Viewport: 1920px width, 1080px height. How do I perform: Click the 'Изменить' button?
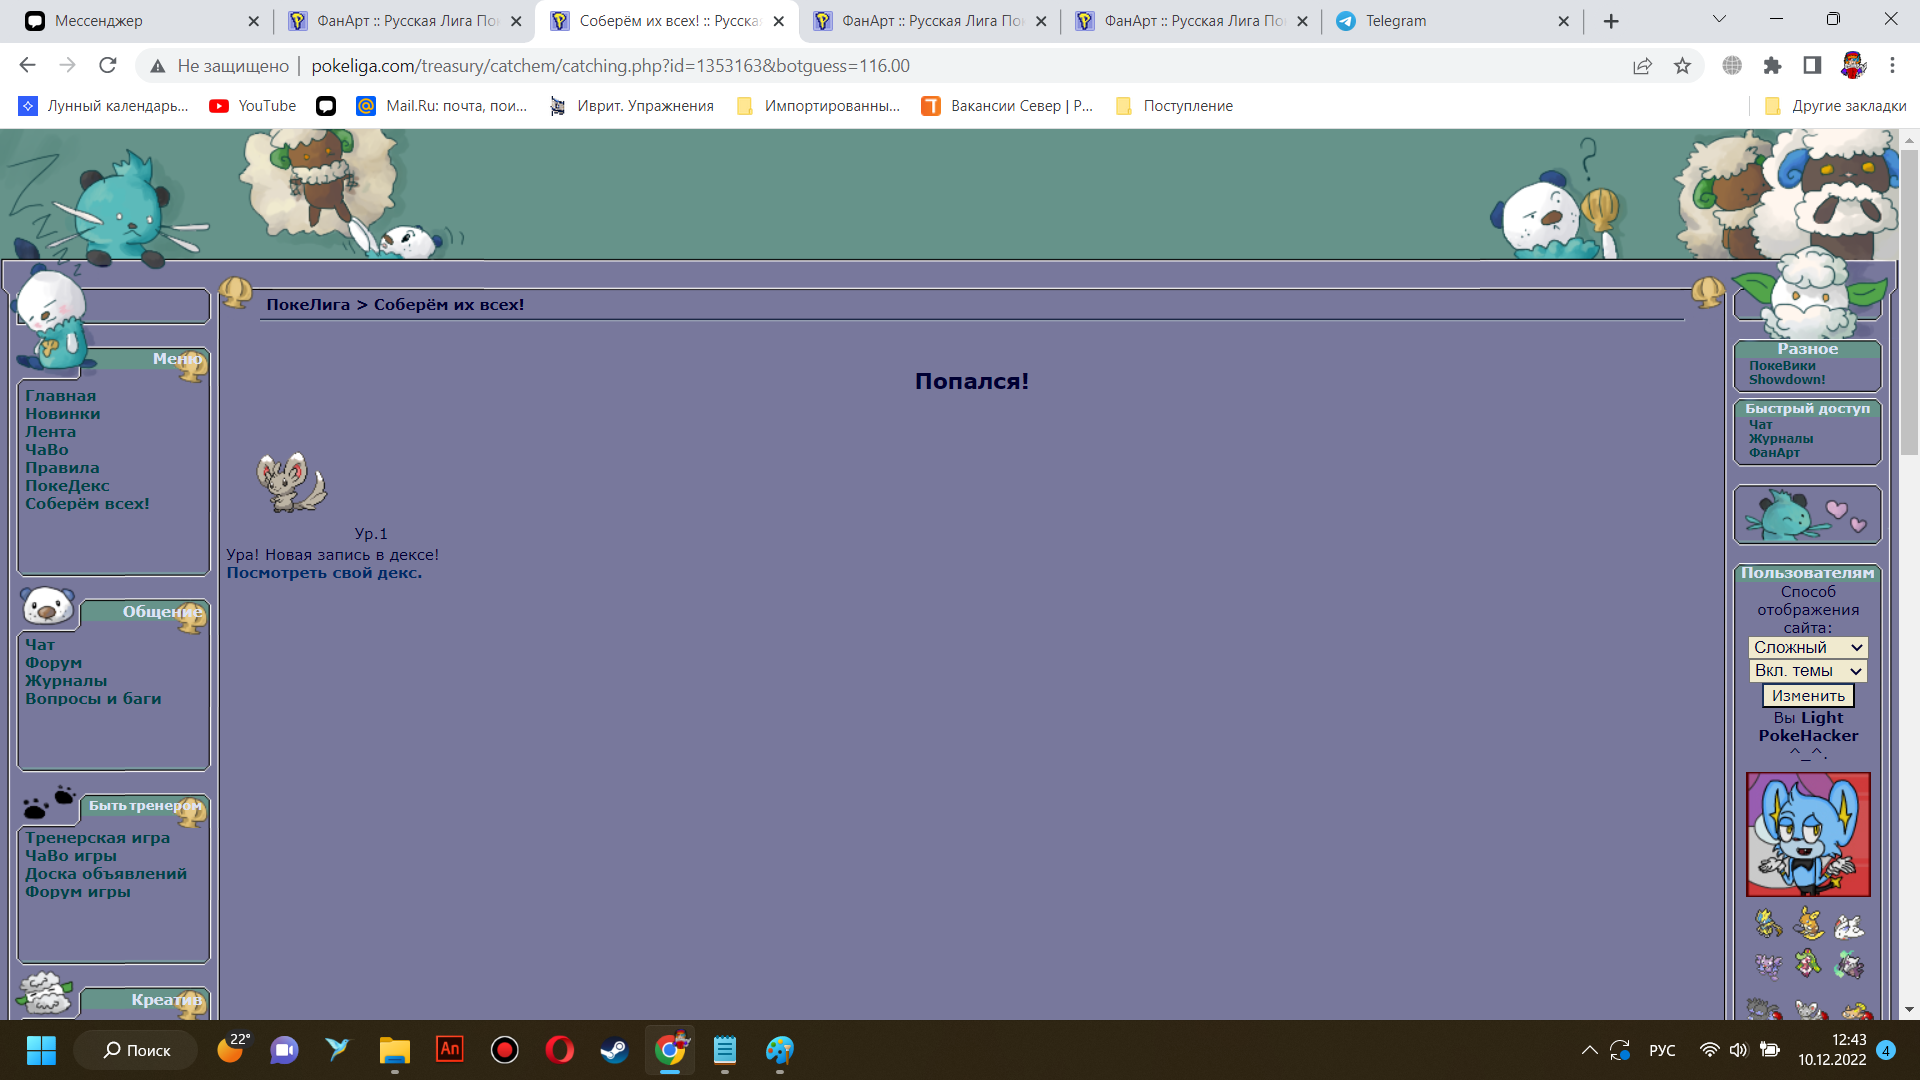point(1808,696)
